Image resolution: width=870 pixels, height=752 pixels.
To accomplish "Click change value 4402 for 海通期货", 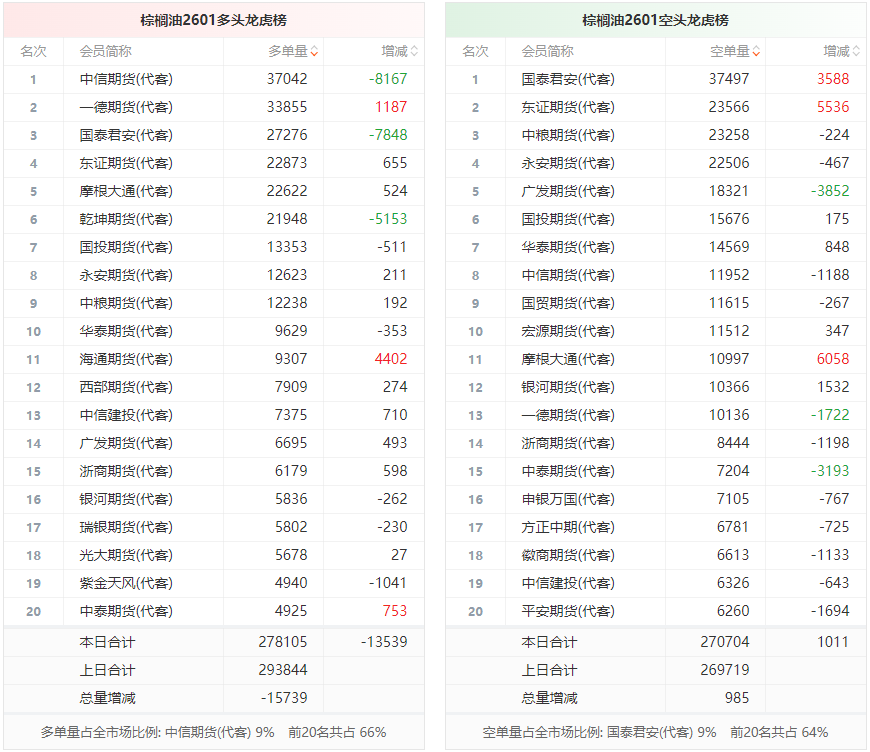I will (391, 359).
